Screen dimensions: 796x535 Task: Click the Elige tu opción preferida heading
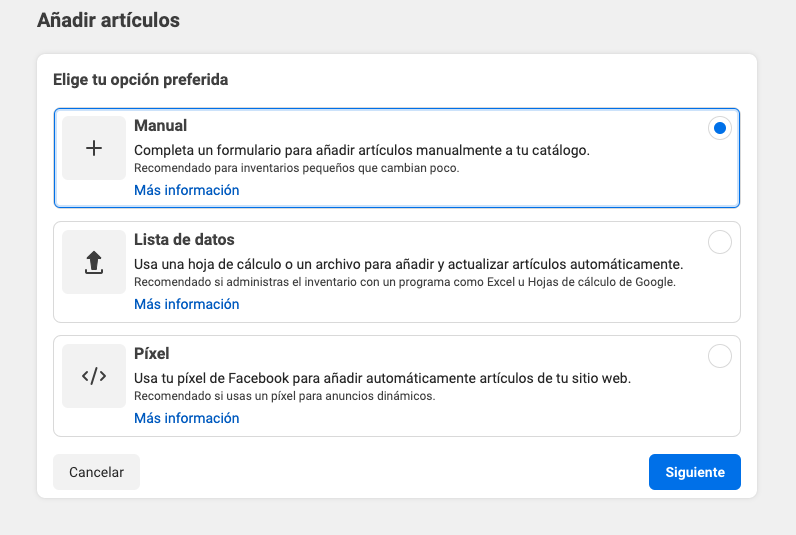pyautogui.click(x=140, y=78)
